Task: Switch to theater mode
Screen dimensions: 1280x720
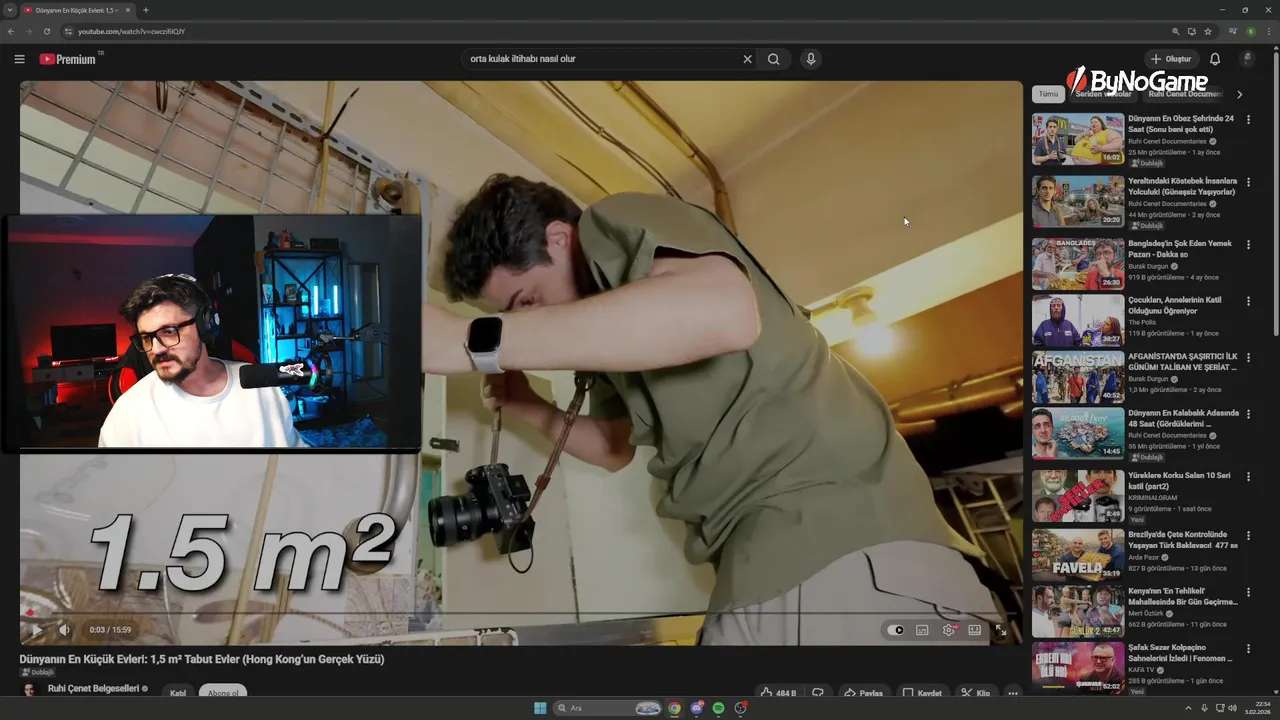Action: pyautogui.click(x=975, y=630)
